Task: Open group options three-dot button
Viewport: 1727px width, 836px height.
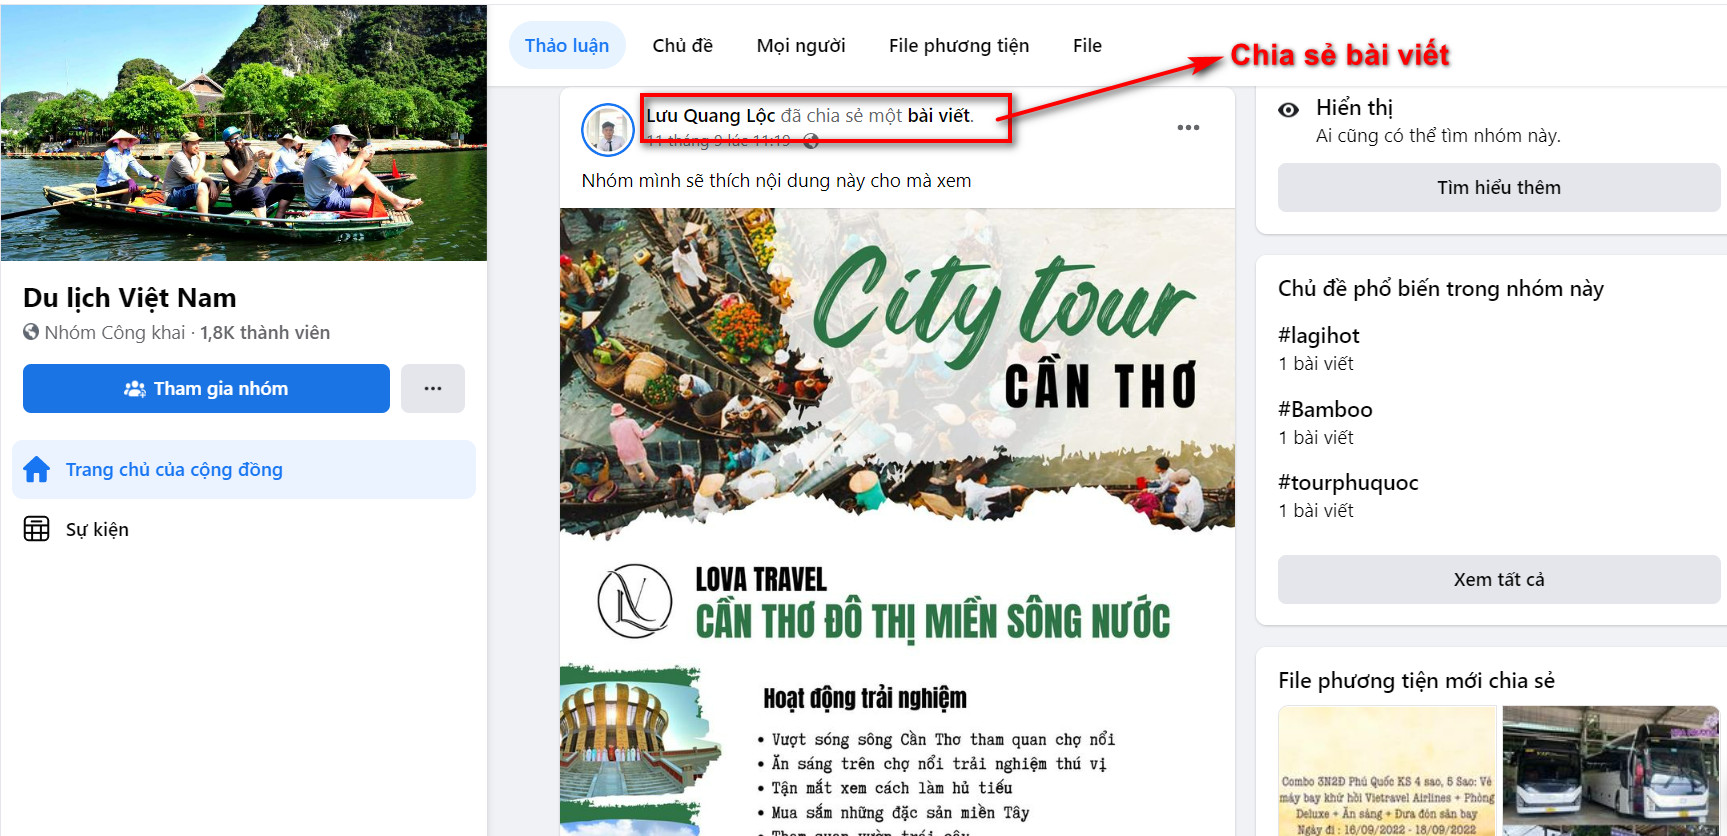Action: (x=433, y=389)
